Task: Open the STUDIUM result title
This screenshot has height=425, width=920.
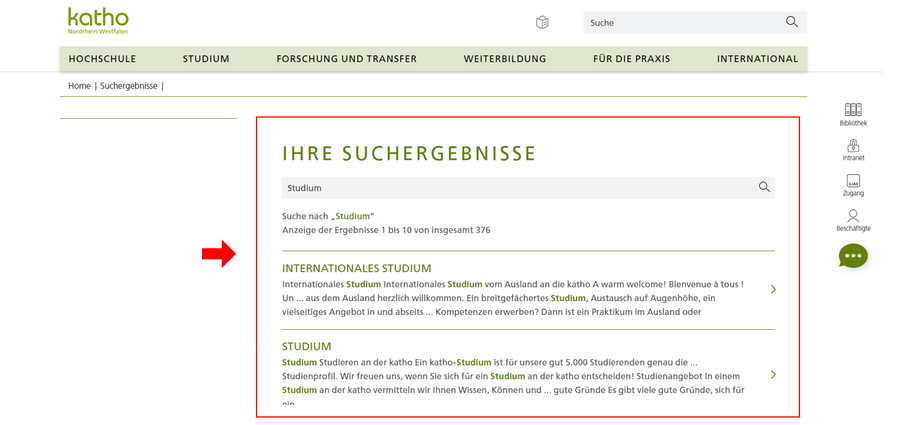Action: point(306,346)
